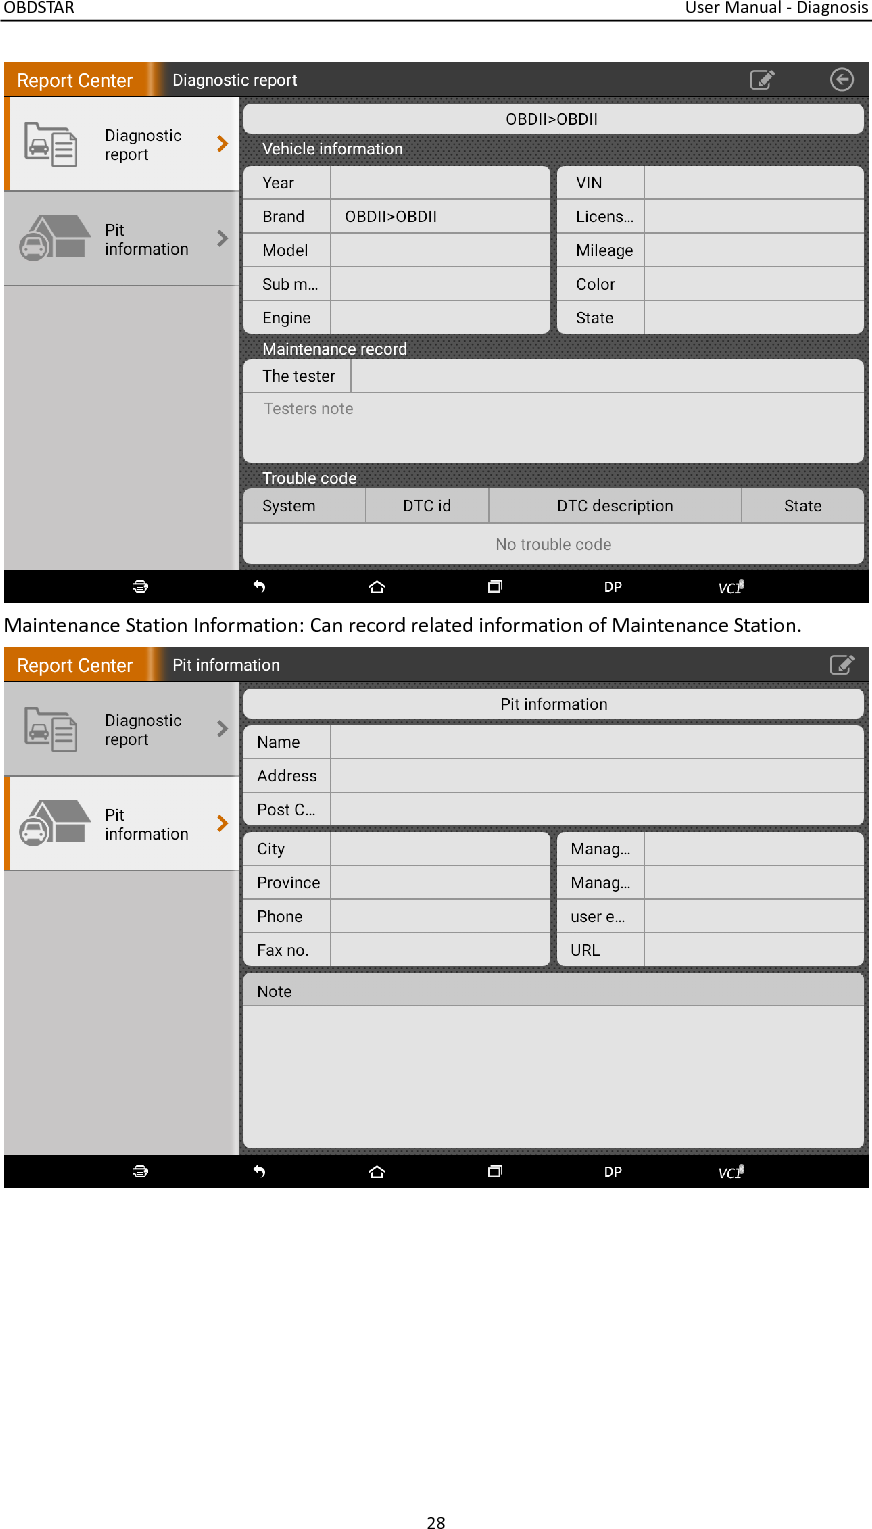Click Licens... input field
This screenshot has height=1529, width=872.
coord(754,216)
